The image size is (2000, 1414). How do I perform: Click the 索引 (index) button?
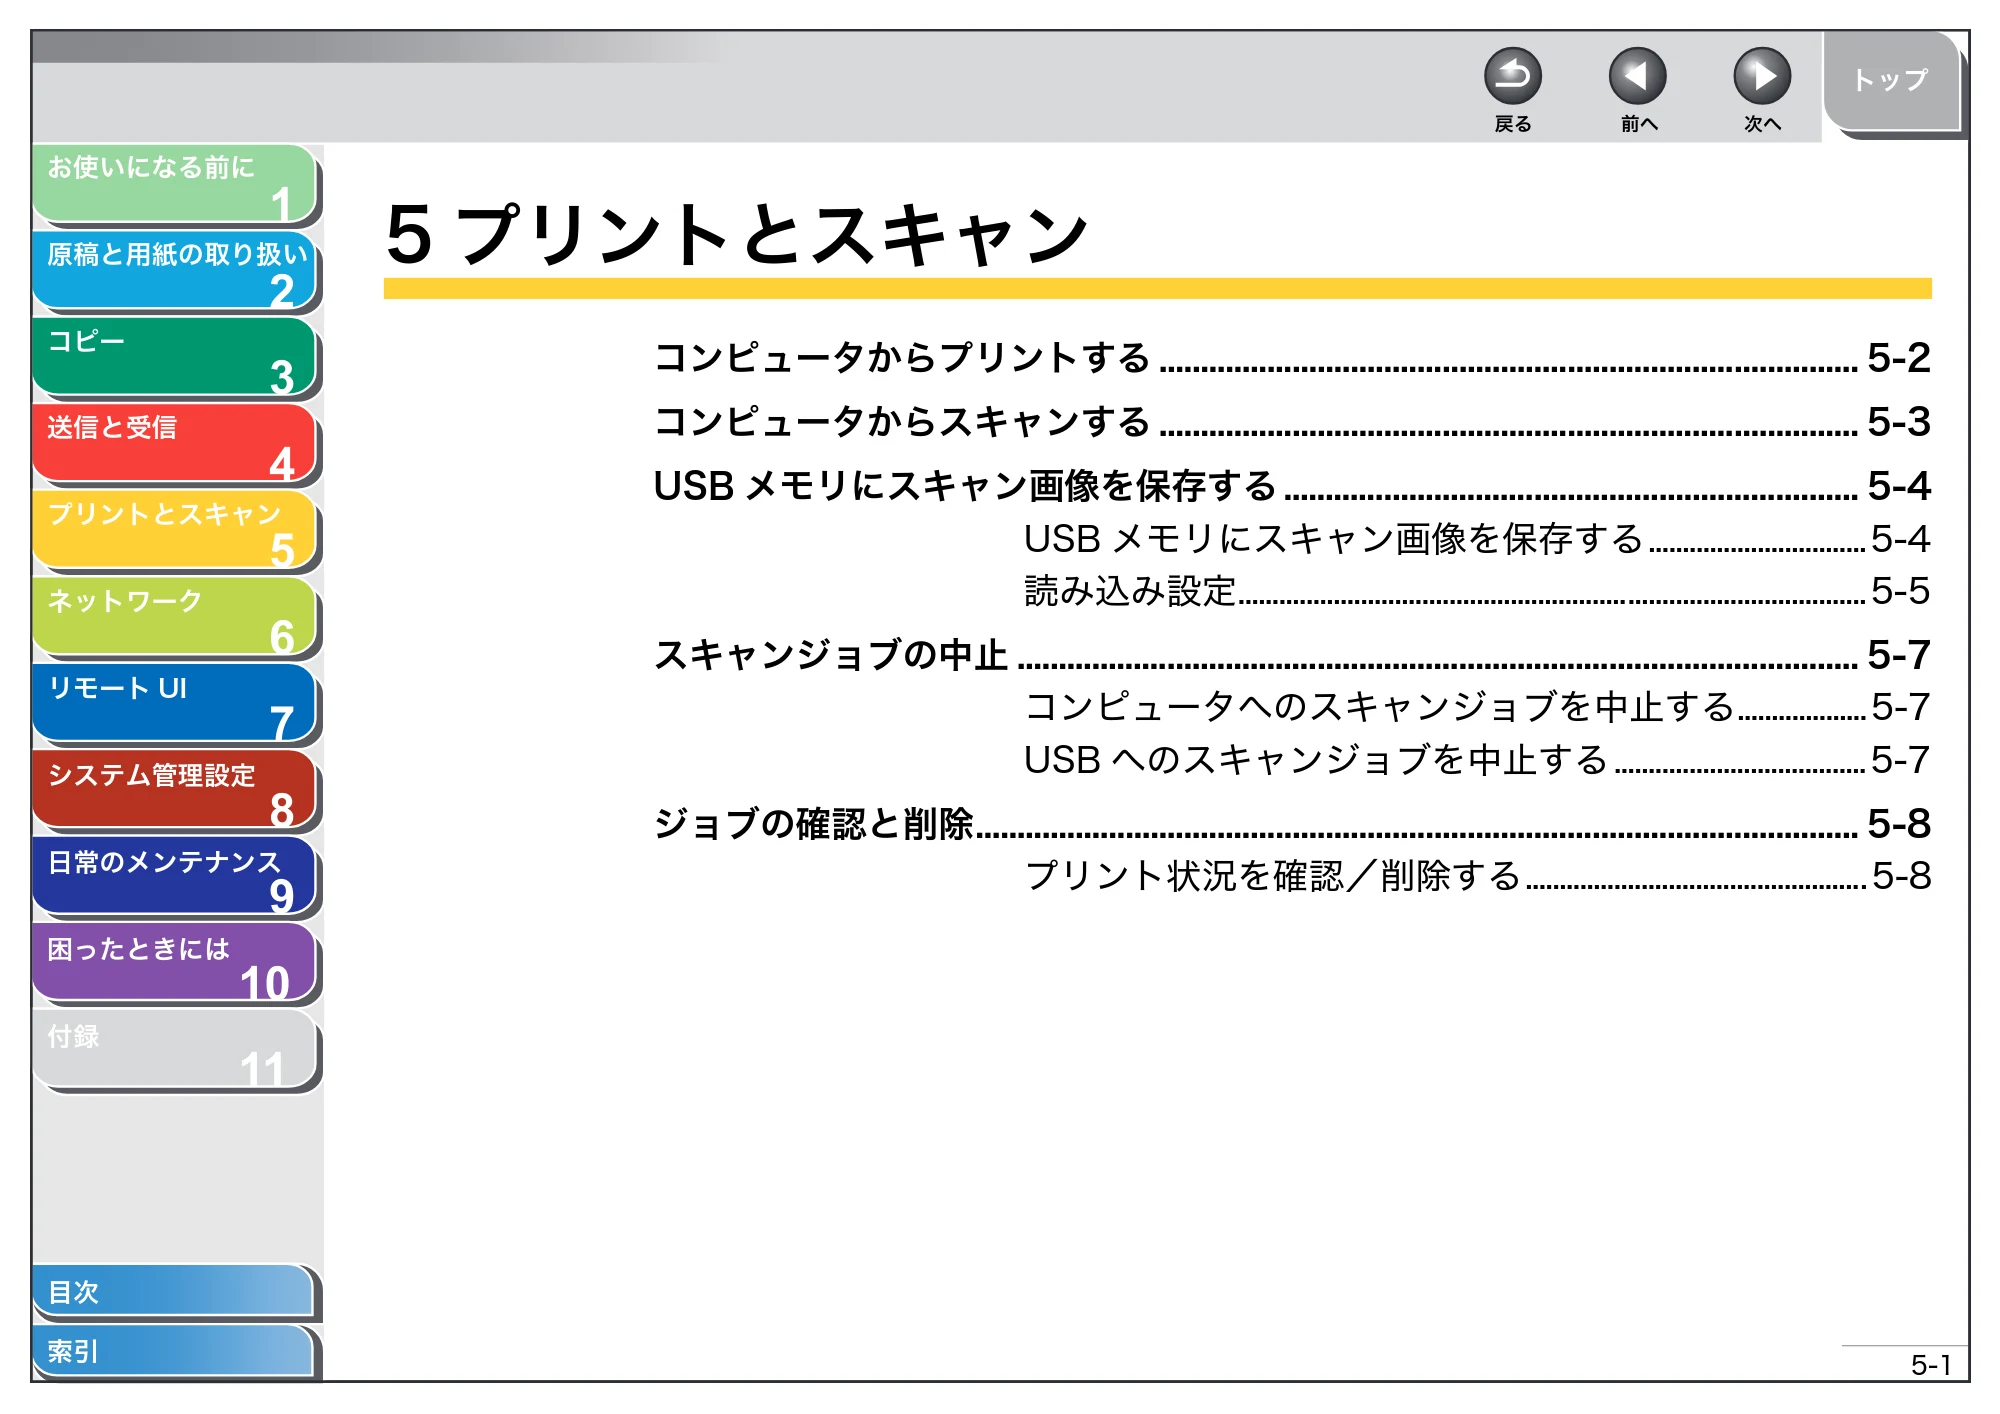point(174,1351)
